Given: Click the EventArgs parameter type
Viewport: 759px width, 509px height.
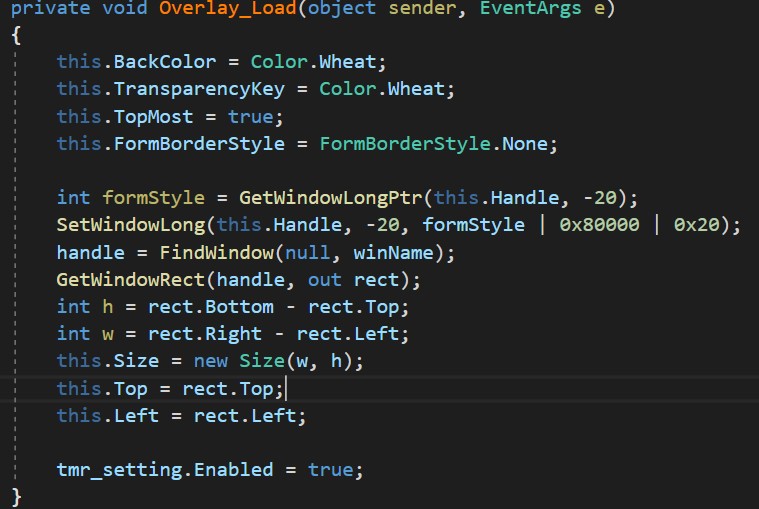Looking at the screenshot, I should click(x=531, y=8).
